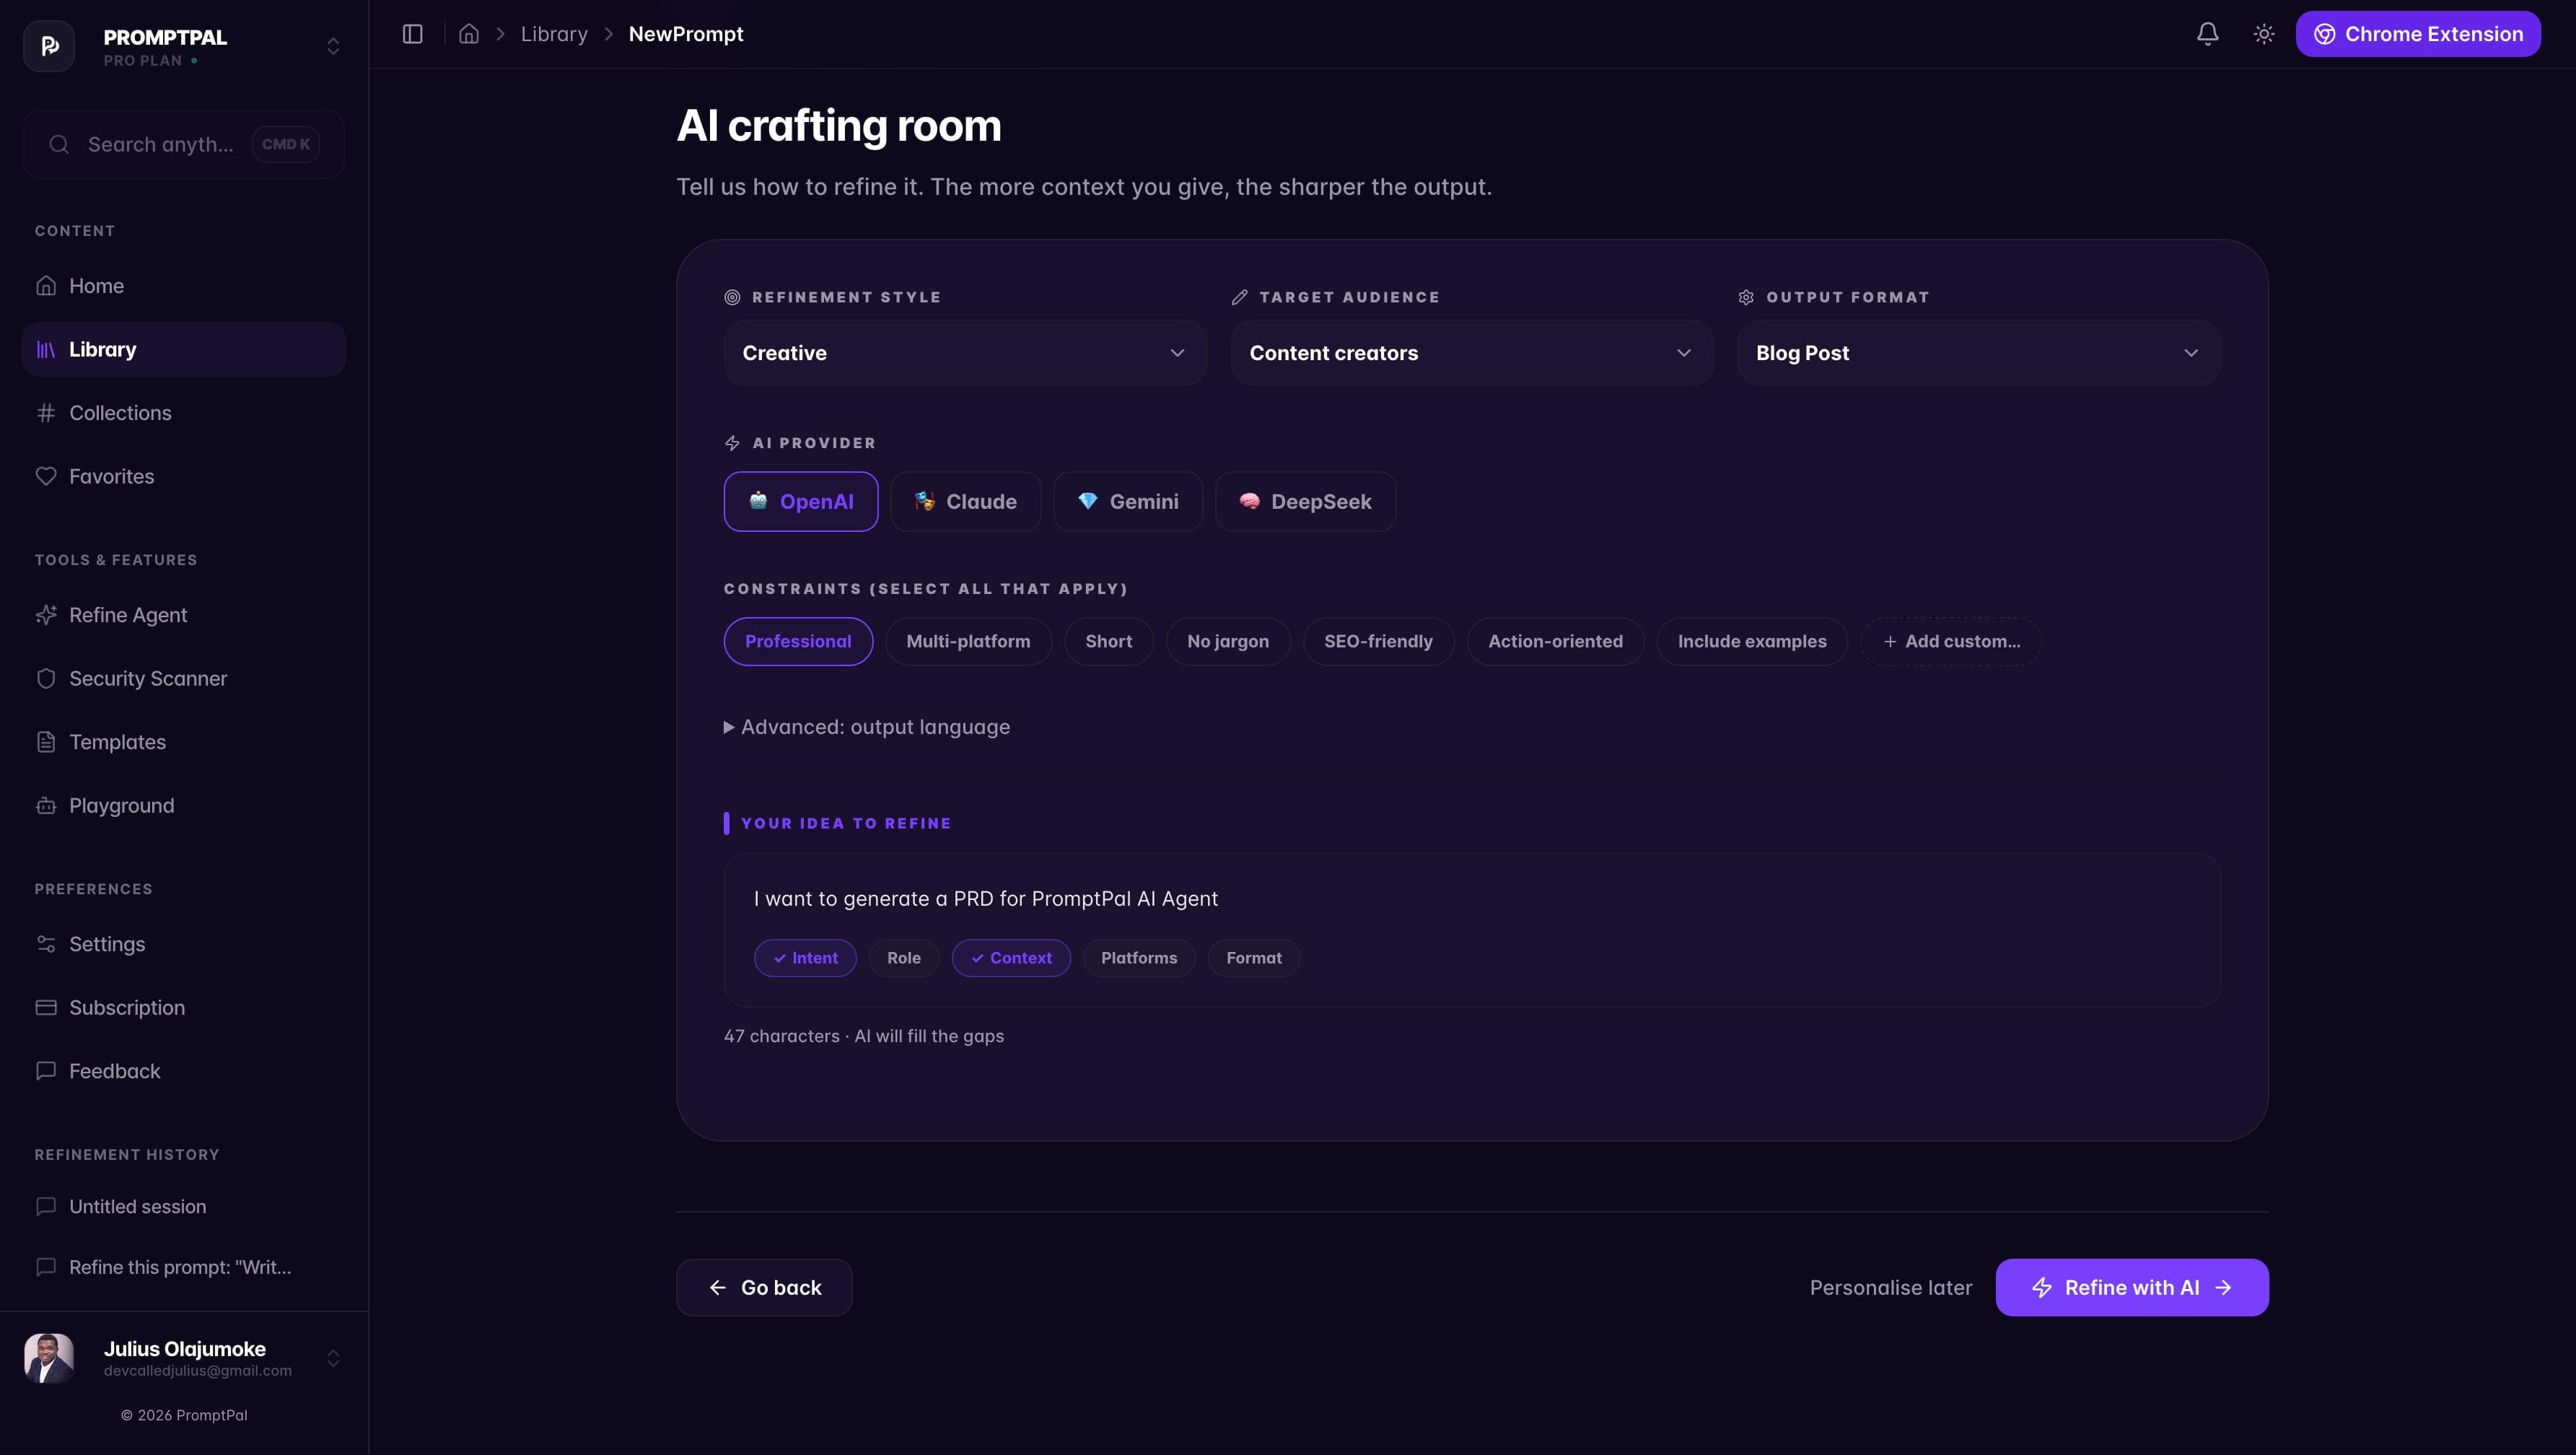Click the Templates document icon

(46, 742)
